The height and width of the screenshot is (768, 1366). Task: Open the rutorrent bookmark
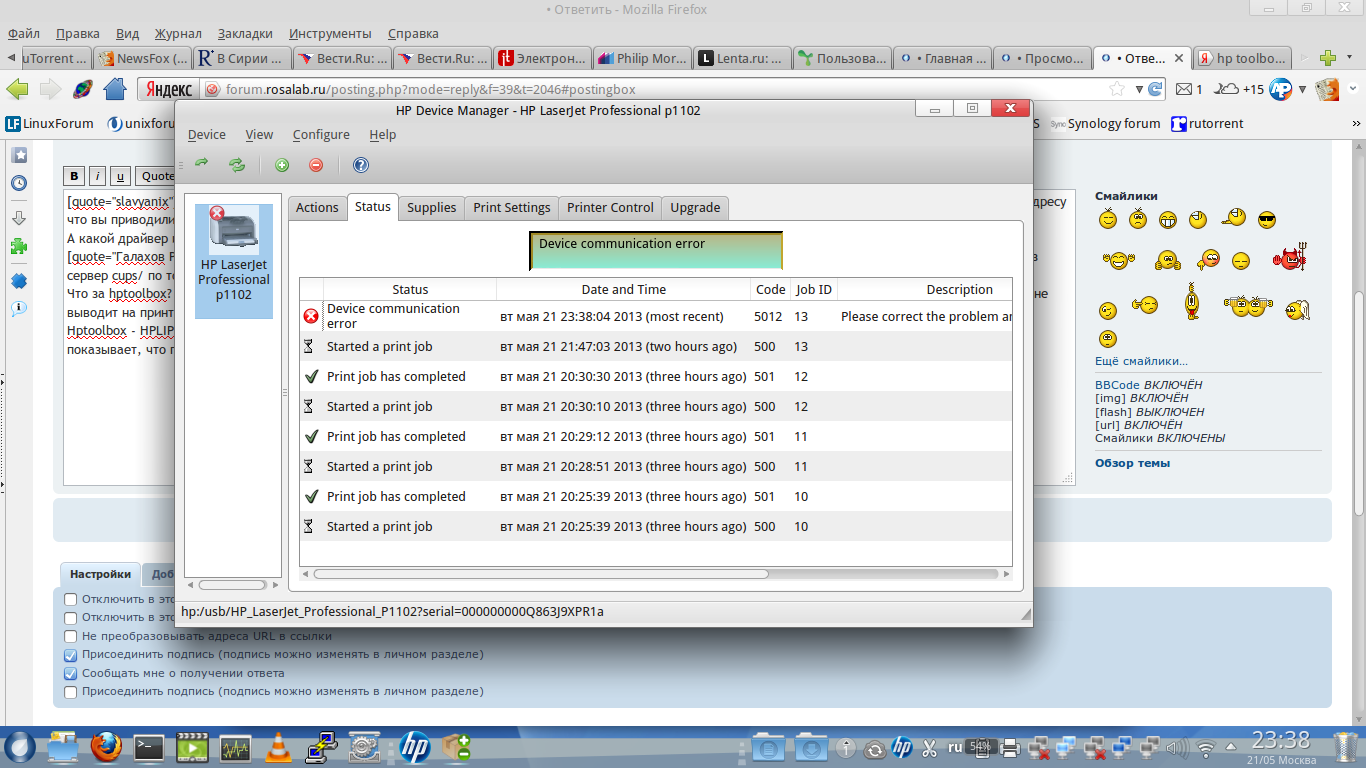[1207, 124]
